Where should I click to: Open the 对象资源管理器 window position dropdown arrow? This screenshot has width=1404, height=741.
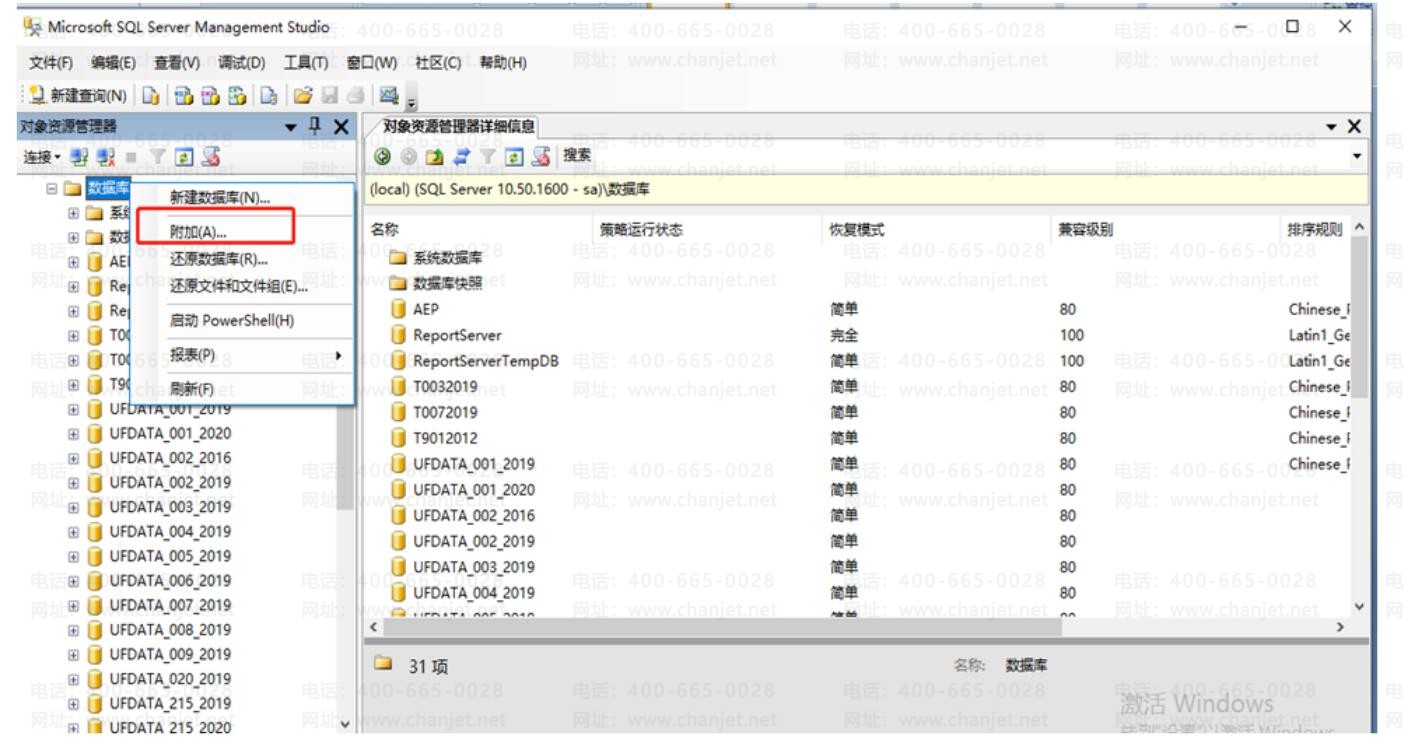coord(290,126)
